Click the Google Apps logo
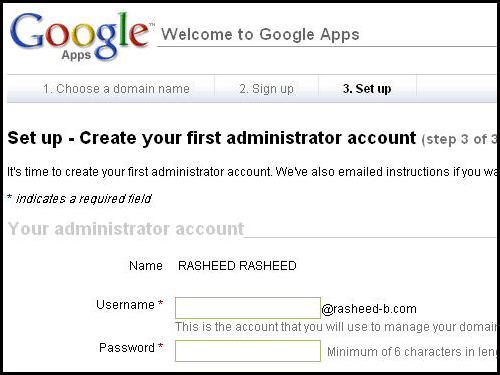 point(81,37)
